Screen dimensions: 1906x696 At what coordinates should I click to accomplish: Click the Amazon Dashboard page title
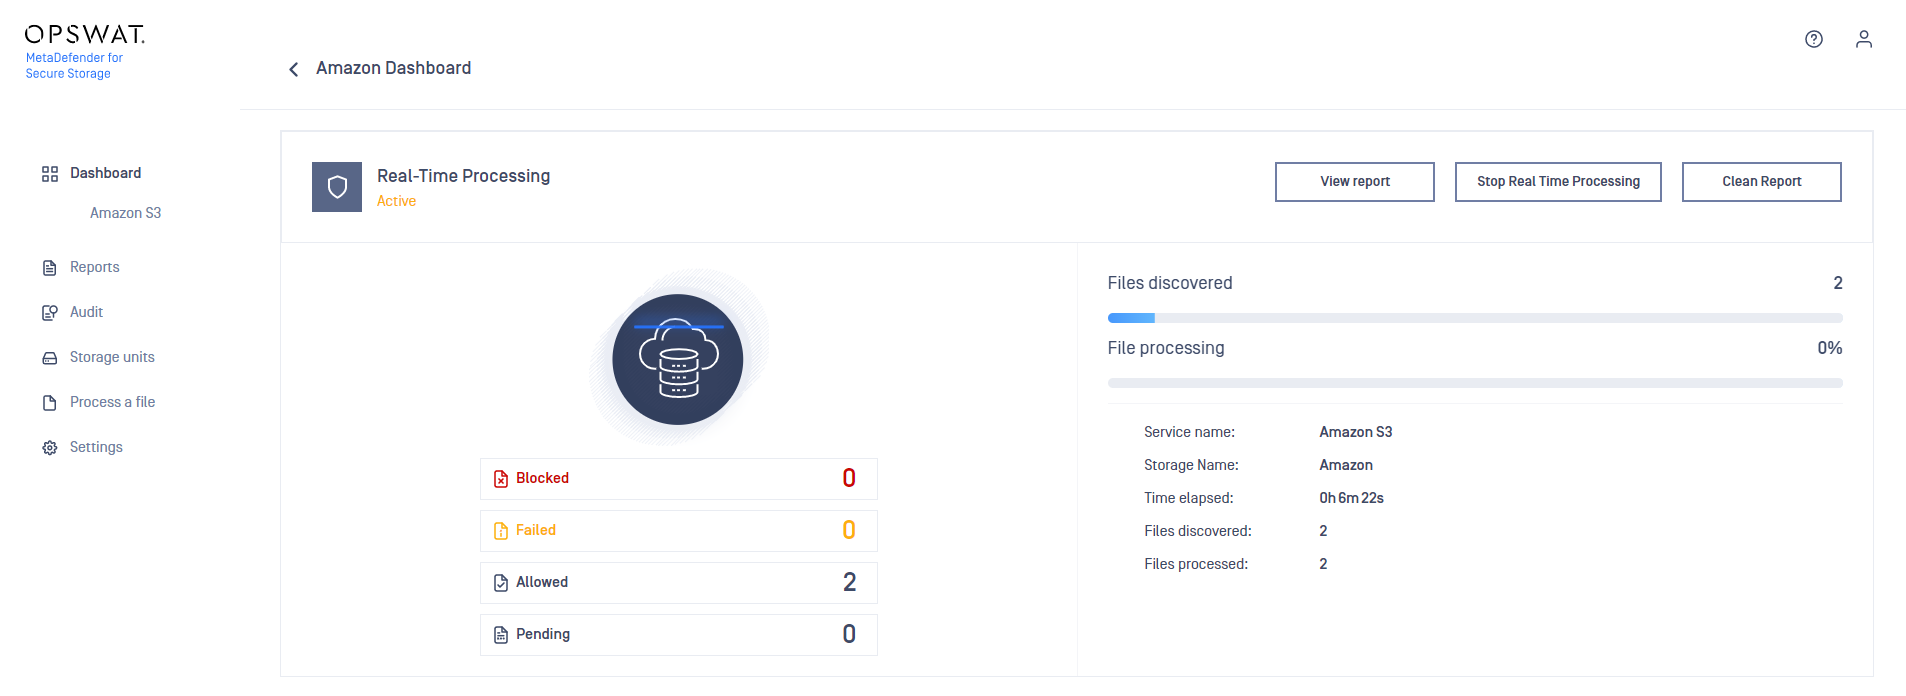coord(393,68)
